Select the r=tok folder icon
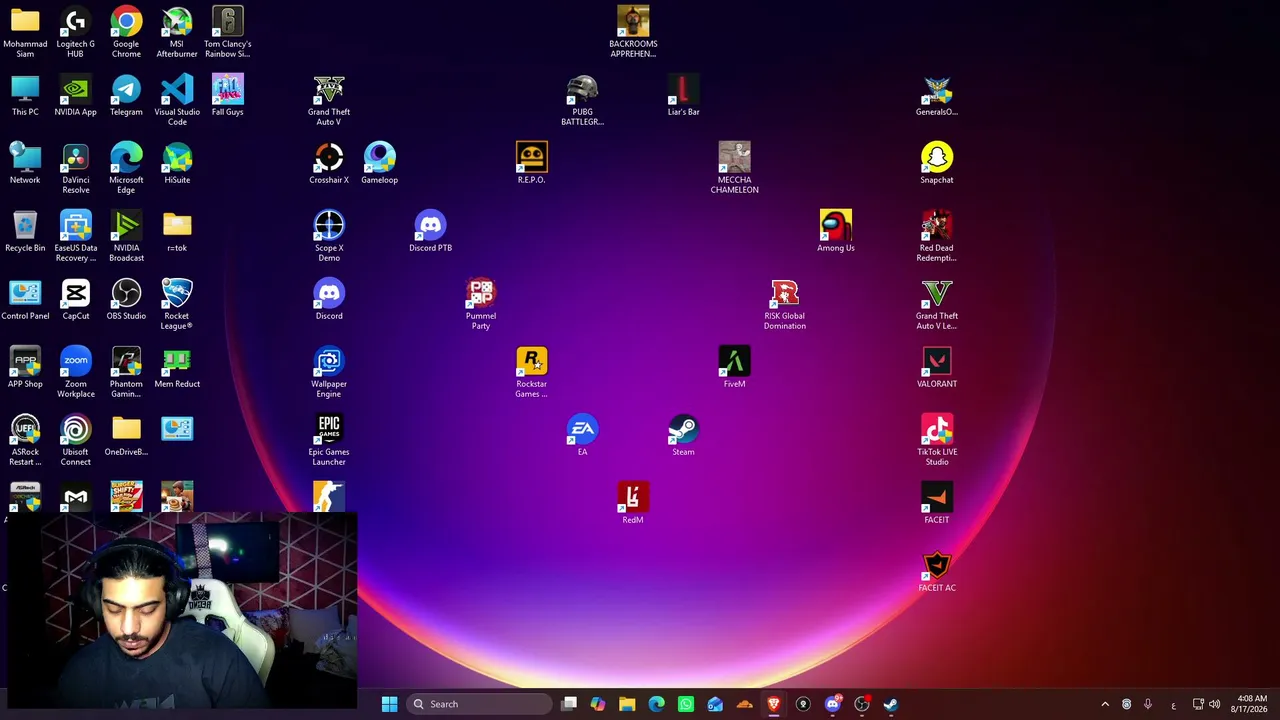1280x720 pixels. pyautogui.click(x=177, y=231)
